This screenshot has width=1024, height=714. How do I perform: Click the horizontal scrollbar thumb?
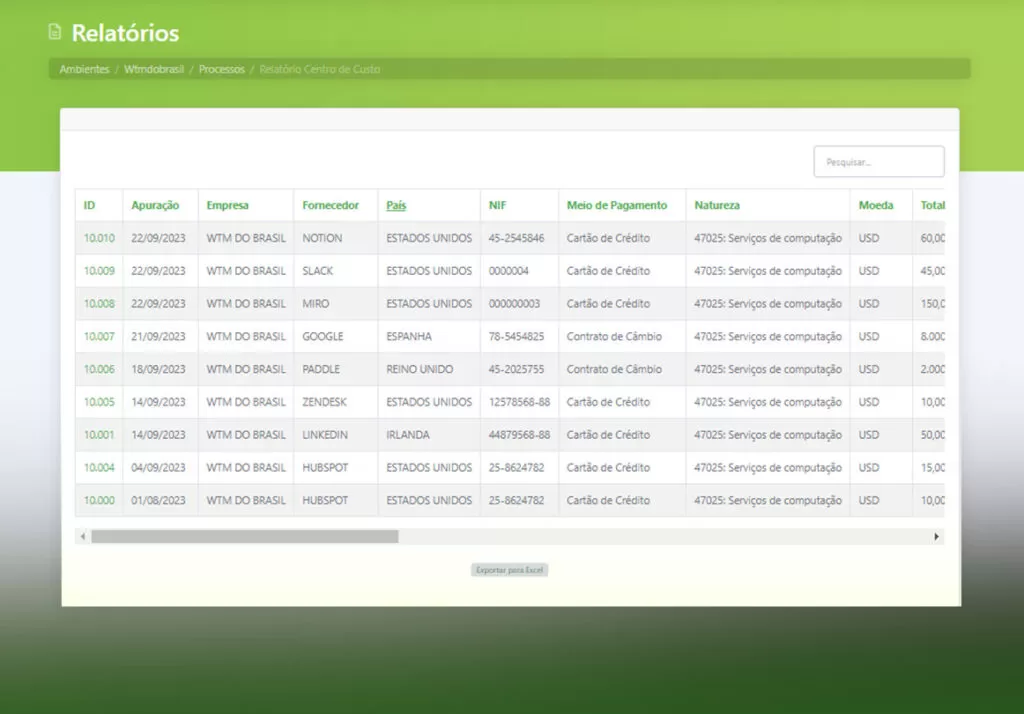[245, 536]
